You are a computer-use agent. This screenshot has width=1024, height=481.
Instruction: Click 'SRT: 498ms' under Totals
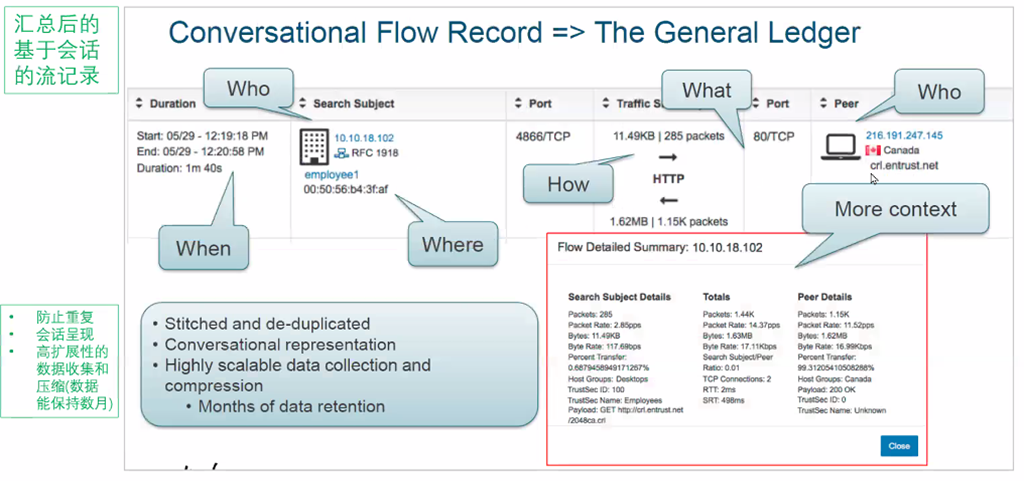coord(724,400)
